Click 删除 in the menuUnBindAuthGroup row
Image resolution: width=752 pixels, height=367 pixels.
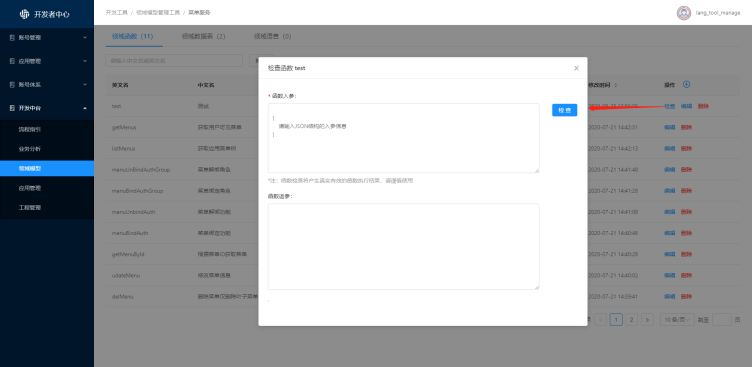686,170
